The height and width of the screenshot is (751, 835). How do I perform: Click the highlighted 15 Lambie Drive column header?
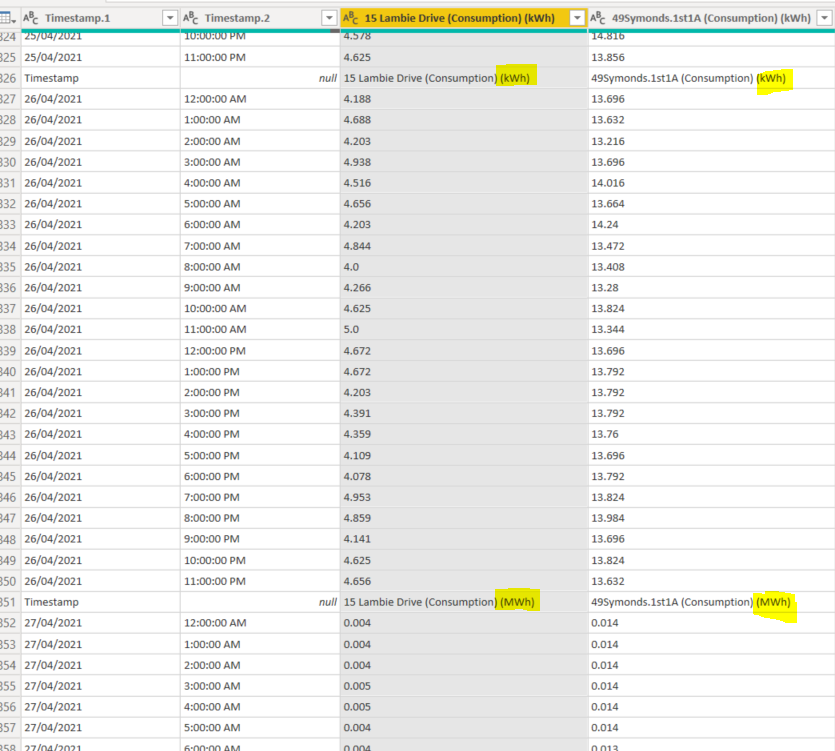(x=464, y=18)
